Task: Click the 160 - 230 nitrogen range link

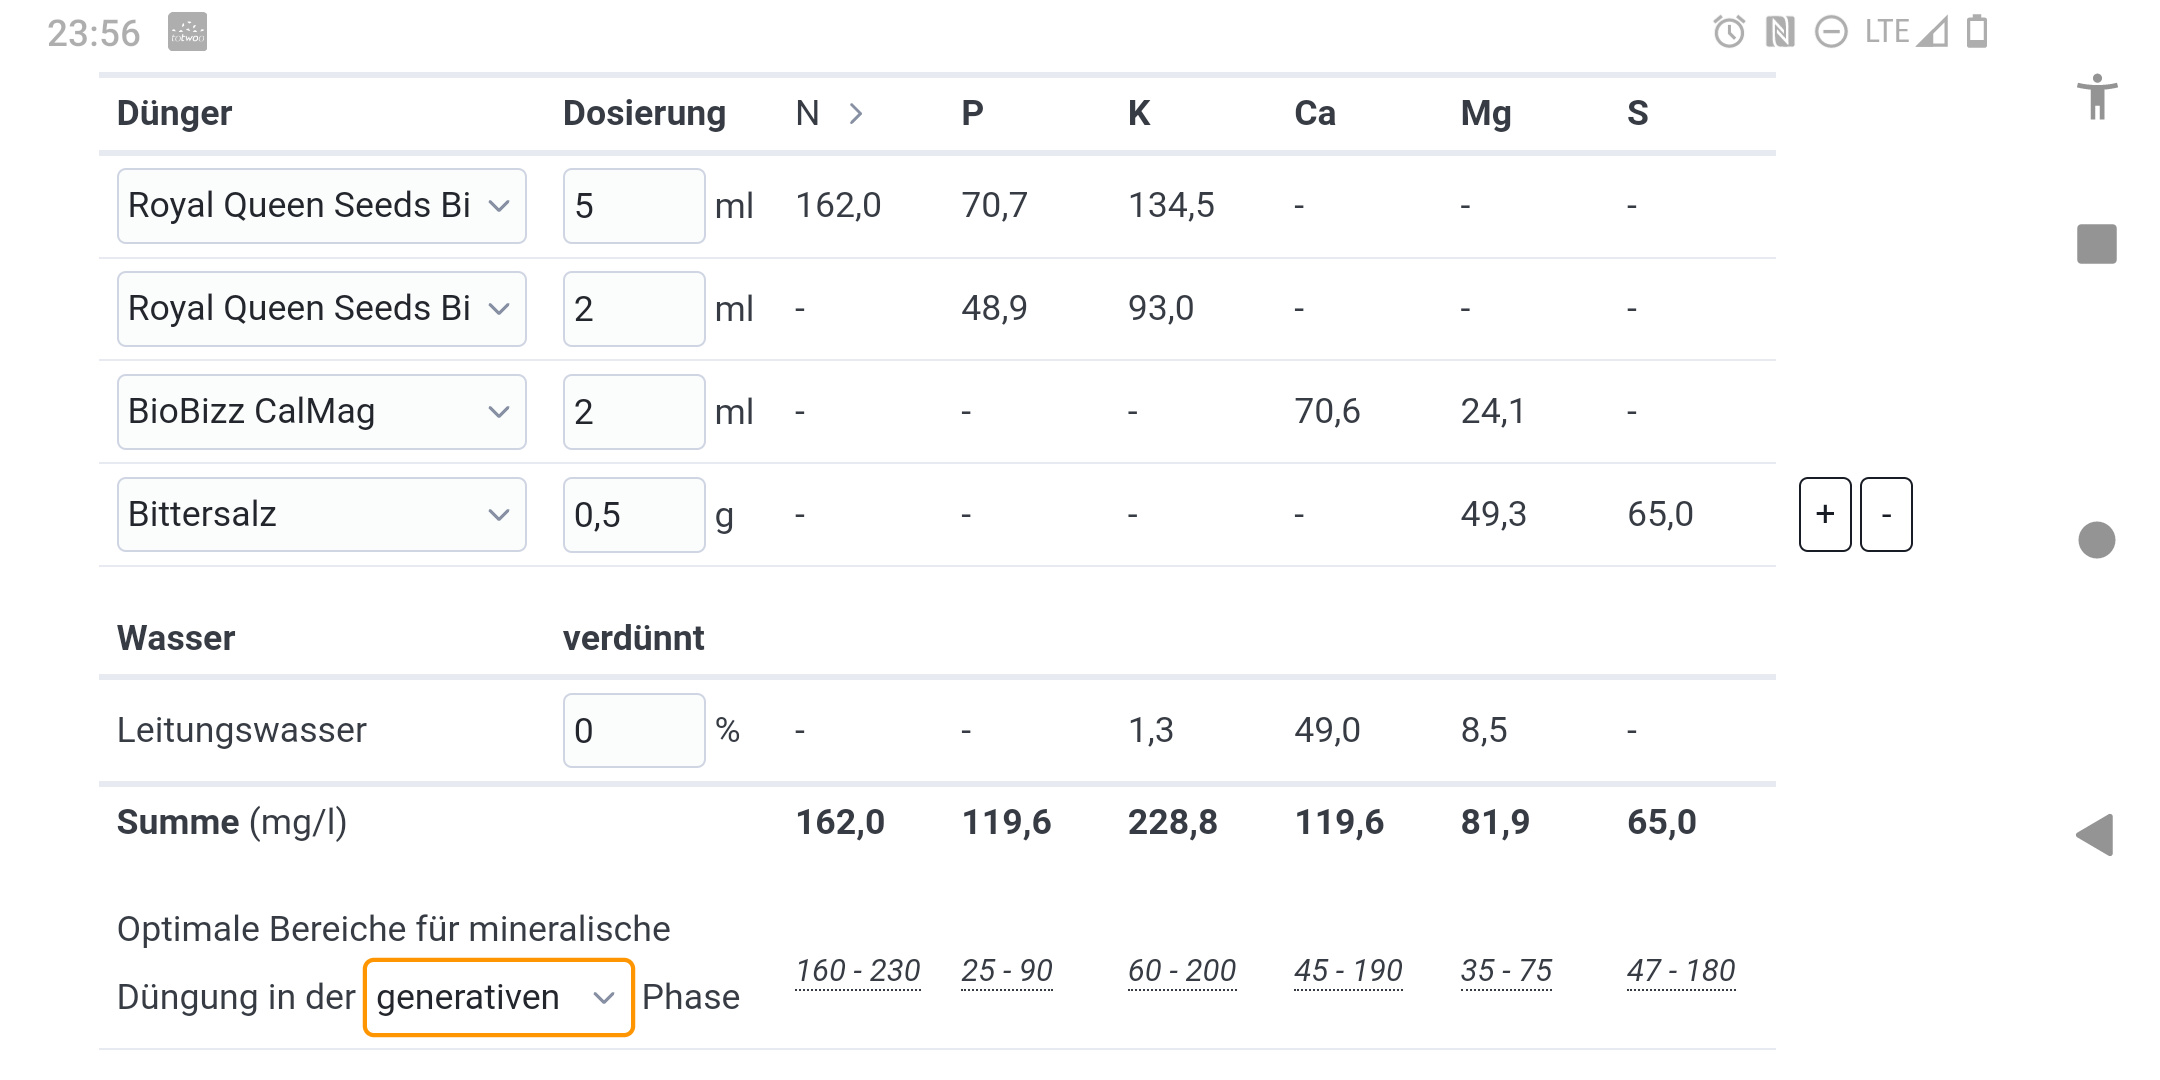Action: pyautogui.click(x=857, y=971)
